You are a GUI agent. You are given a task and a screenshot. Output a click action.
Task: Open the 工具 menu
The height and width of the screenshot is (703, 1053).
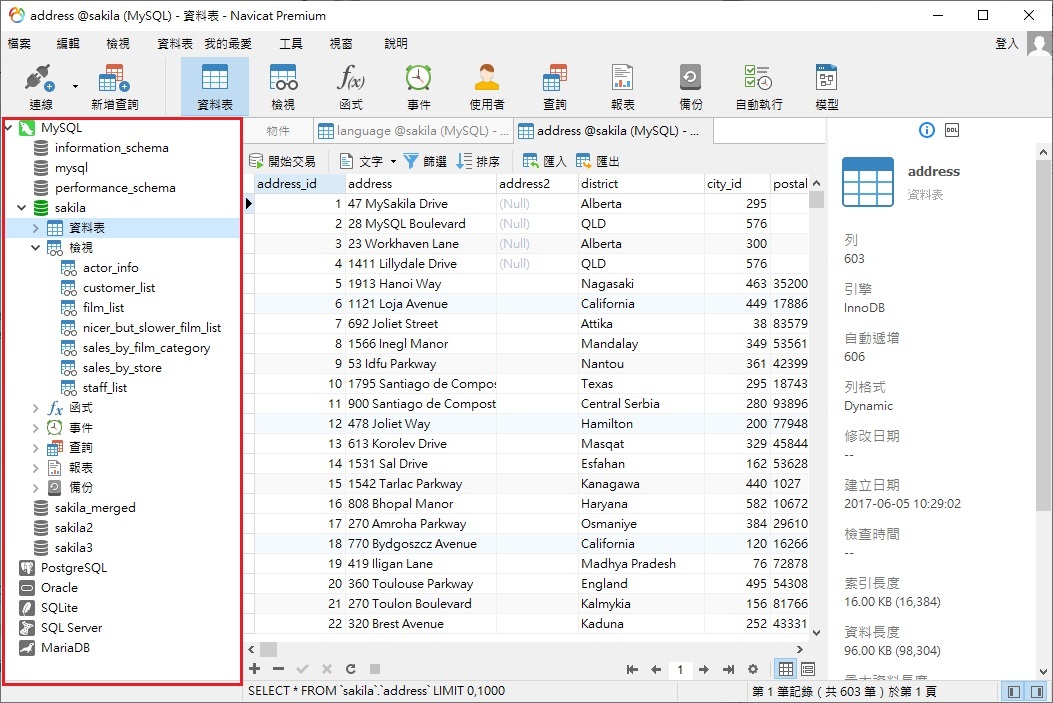point(291,44)
